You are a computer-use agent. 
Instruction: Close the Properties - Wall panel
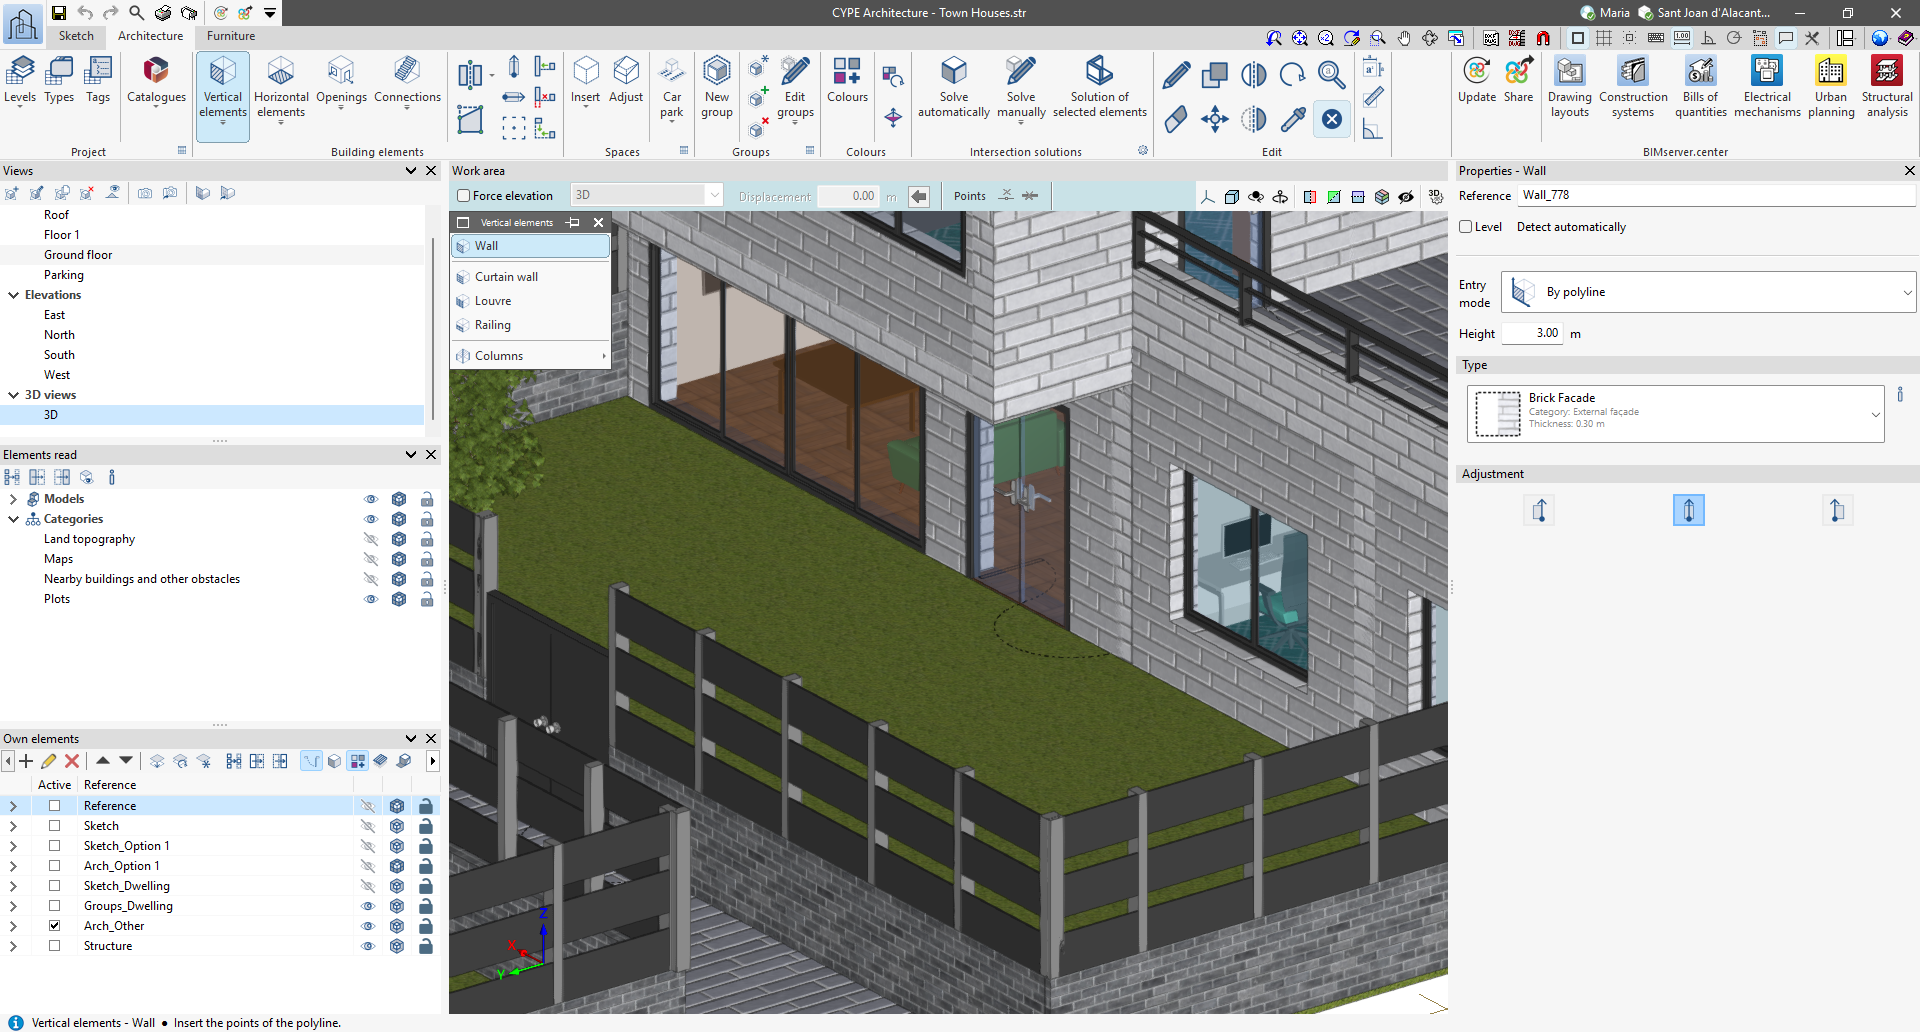(x=1909, y=171)
